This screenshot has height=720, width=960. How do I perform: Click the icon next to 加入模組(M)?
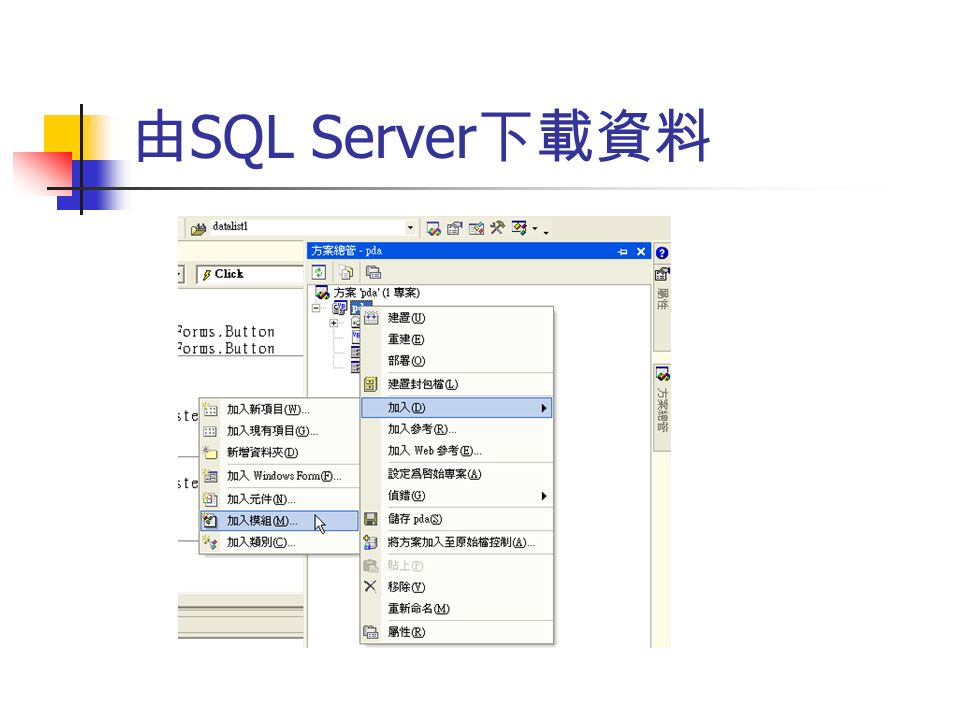[x=210, y=521]
